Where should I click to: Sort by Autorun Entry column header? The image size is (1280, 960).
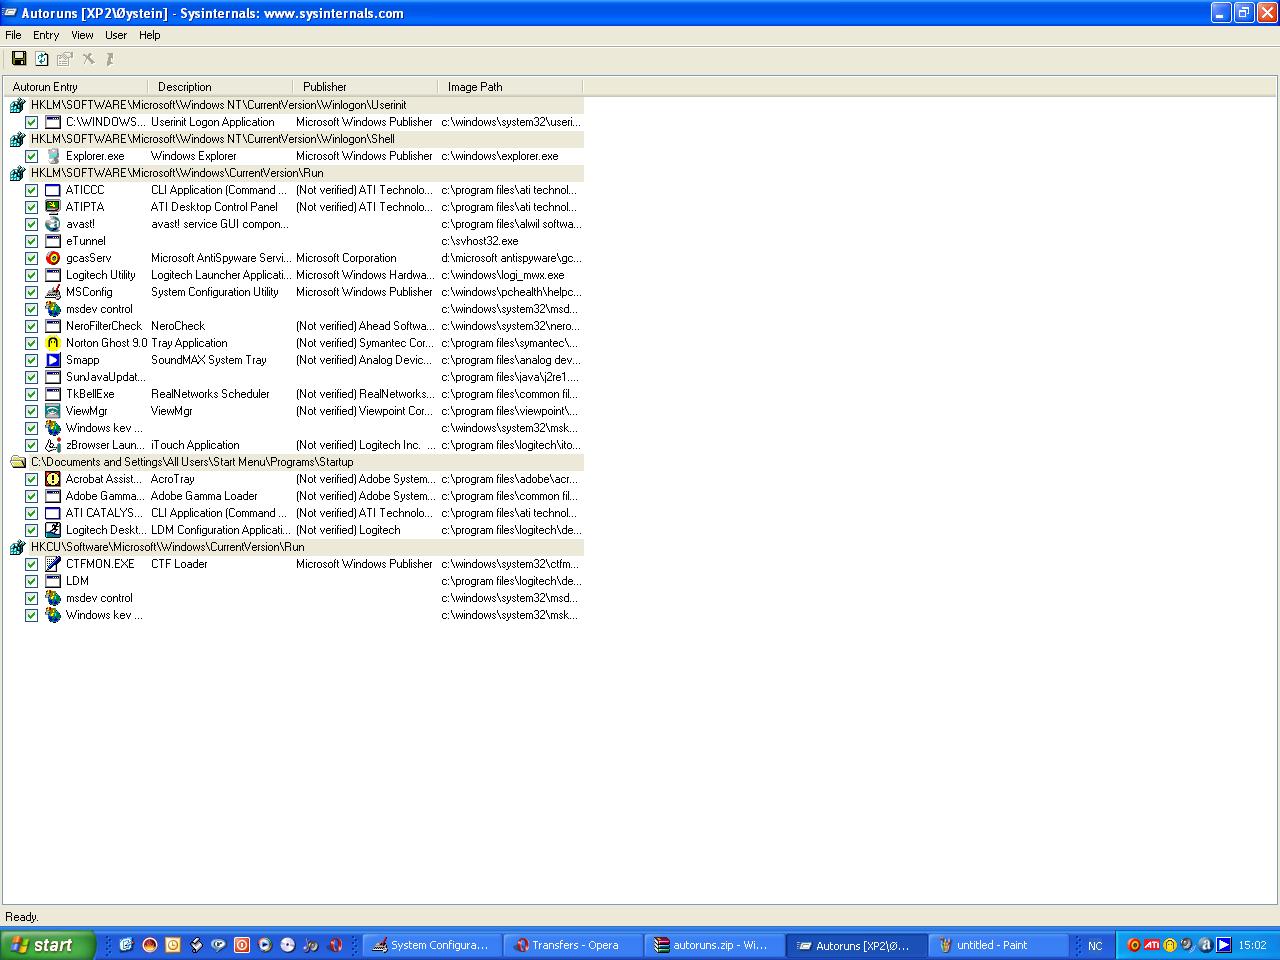75,87
